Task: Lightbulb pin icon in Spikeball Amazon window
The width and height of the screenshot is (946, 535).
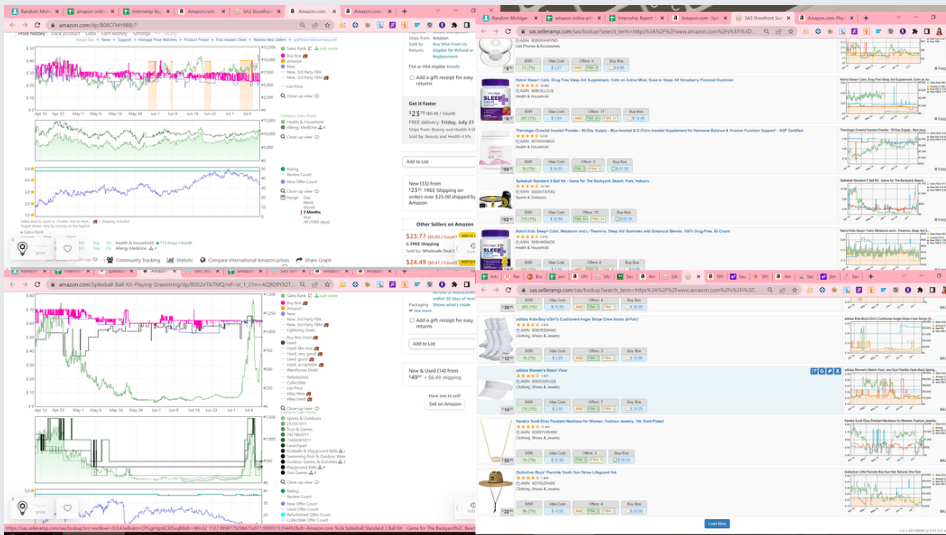Action: [22, 507]
